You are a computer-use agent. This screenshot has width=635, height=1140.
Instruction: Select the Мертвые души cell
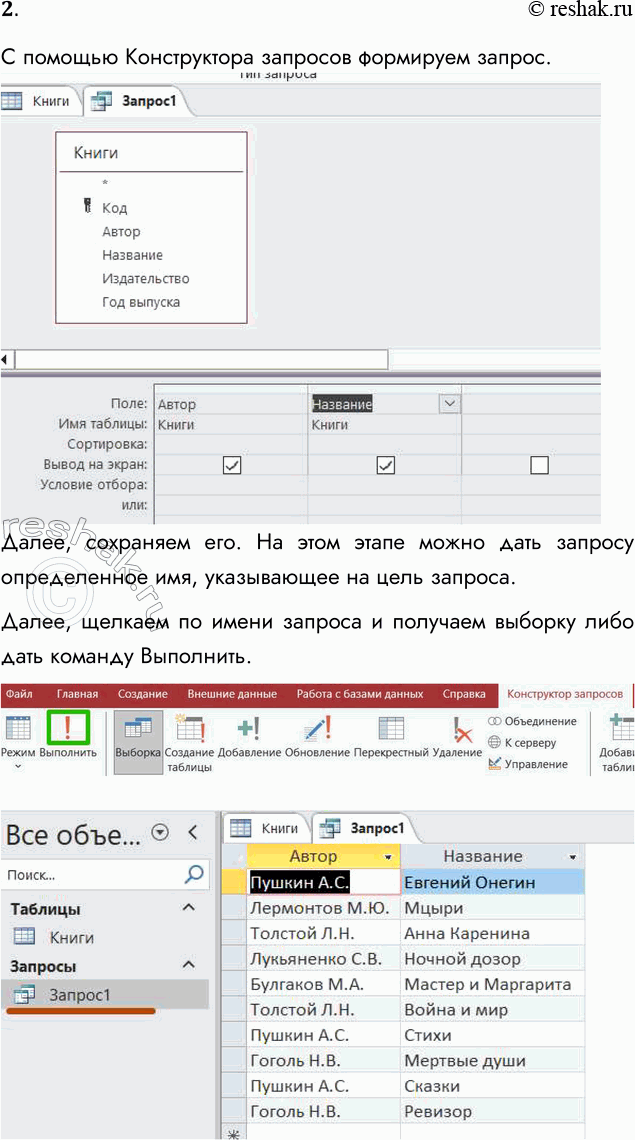click(492, 1061)
